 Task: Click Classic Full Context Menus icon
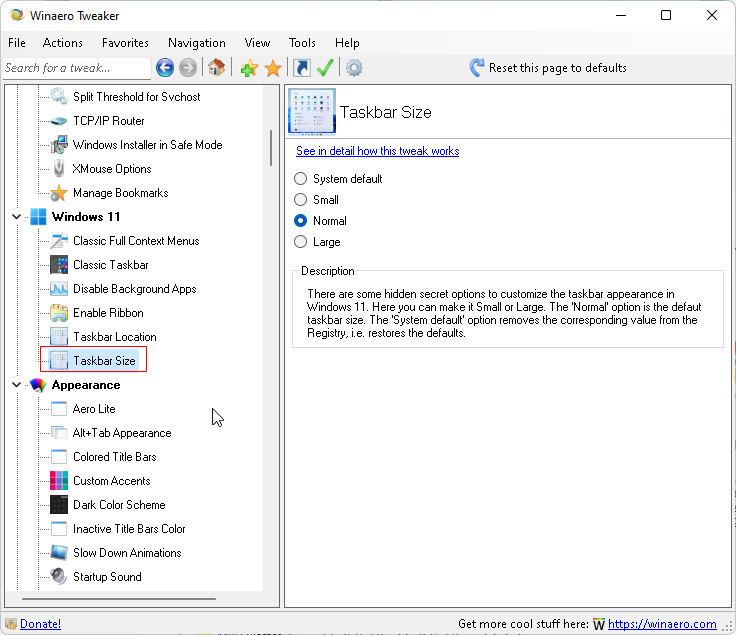coord(59,241)
